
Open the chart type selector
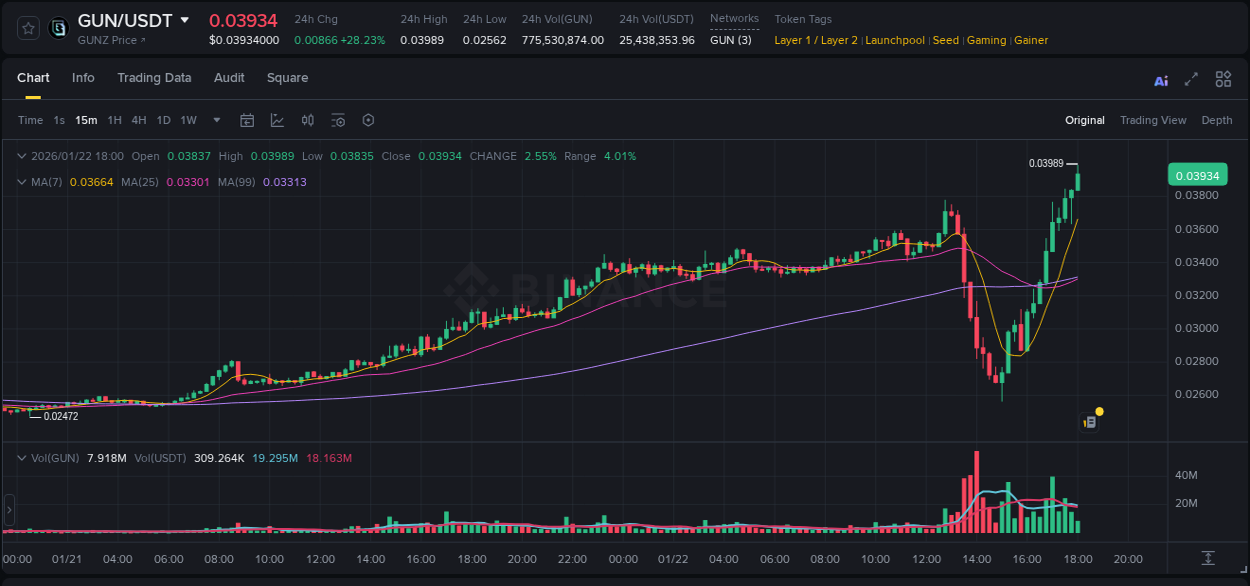(275, 120)
